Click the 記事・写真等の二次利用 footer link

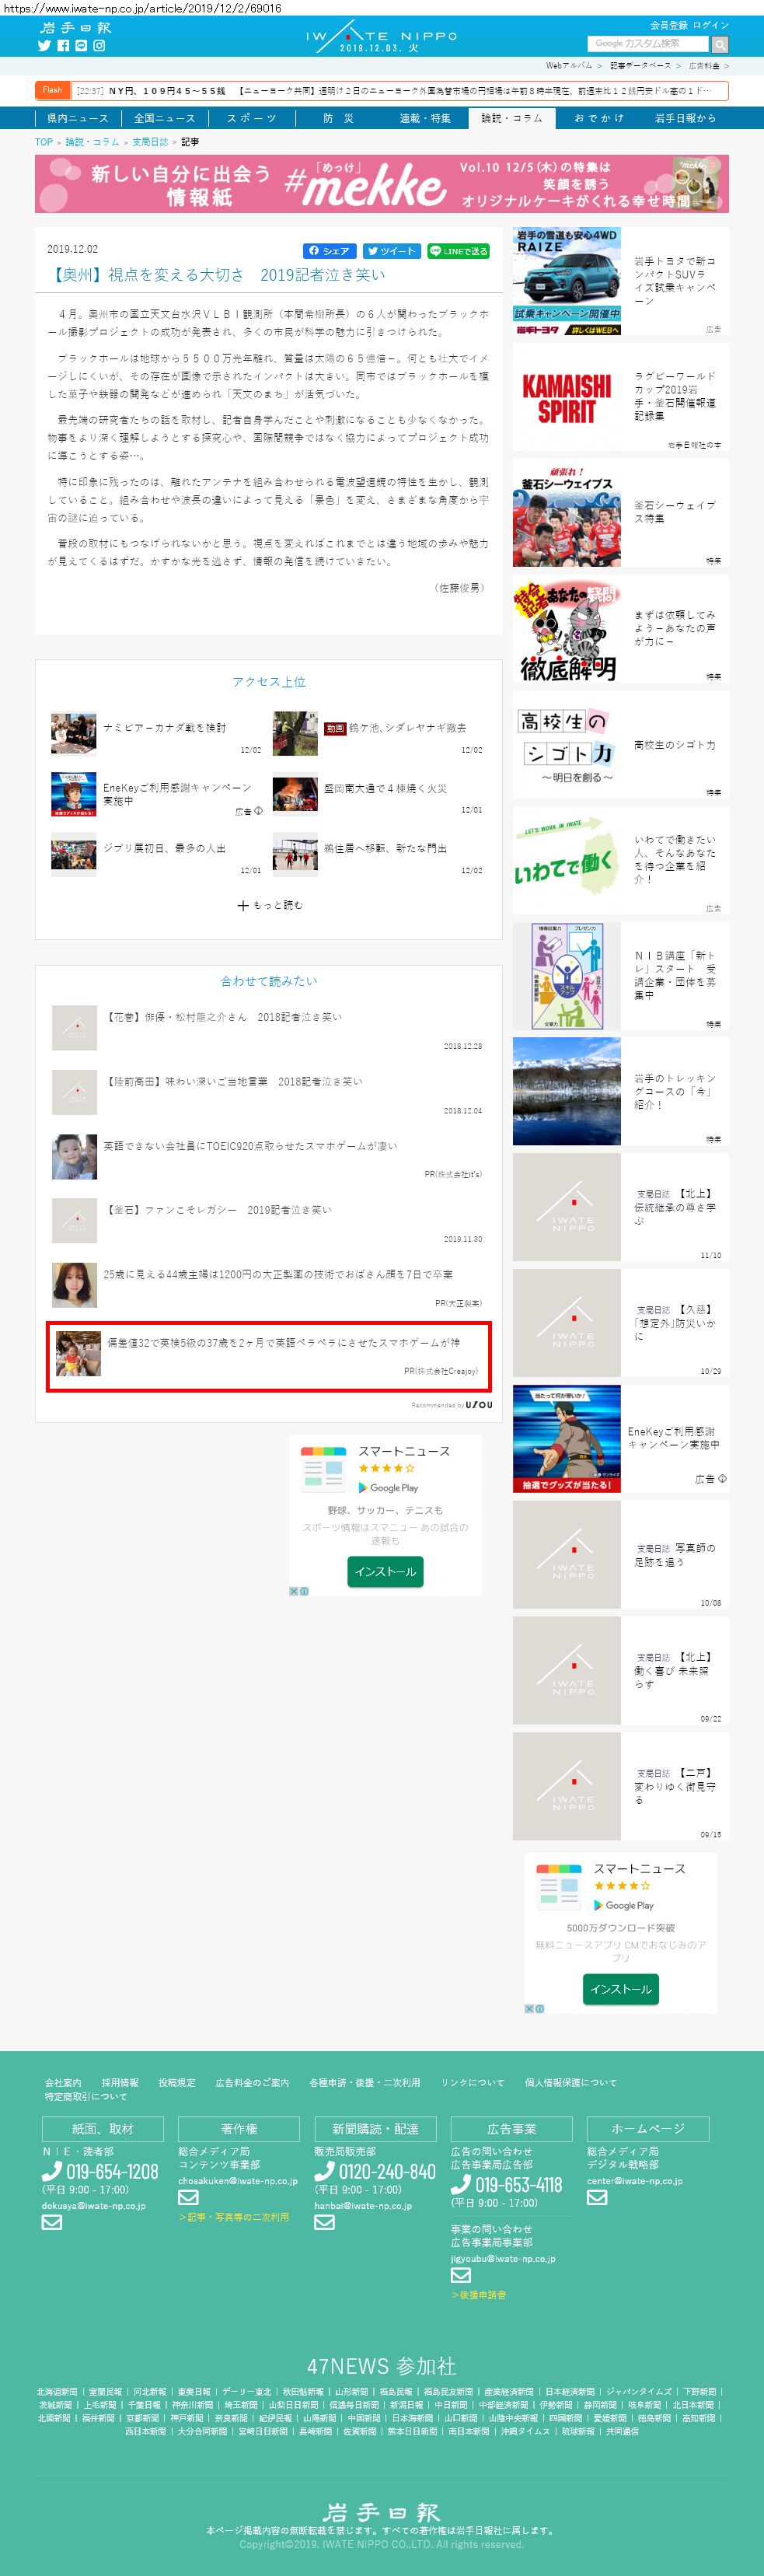(233, 2217)
